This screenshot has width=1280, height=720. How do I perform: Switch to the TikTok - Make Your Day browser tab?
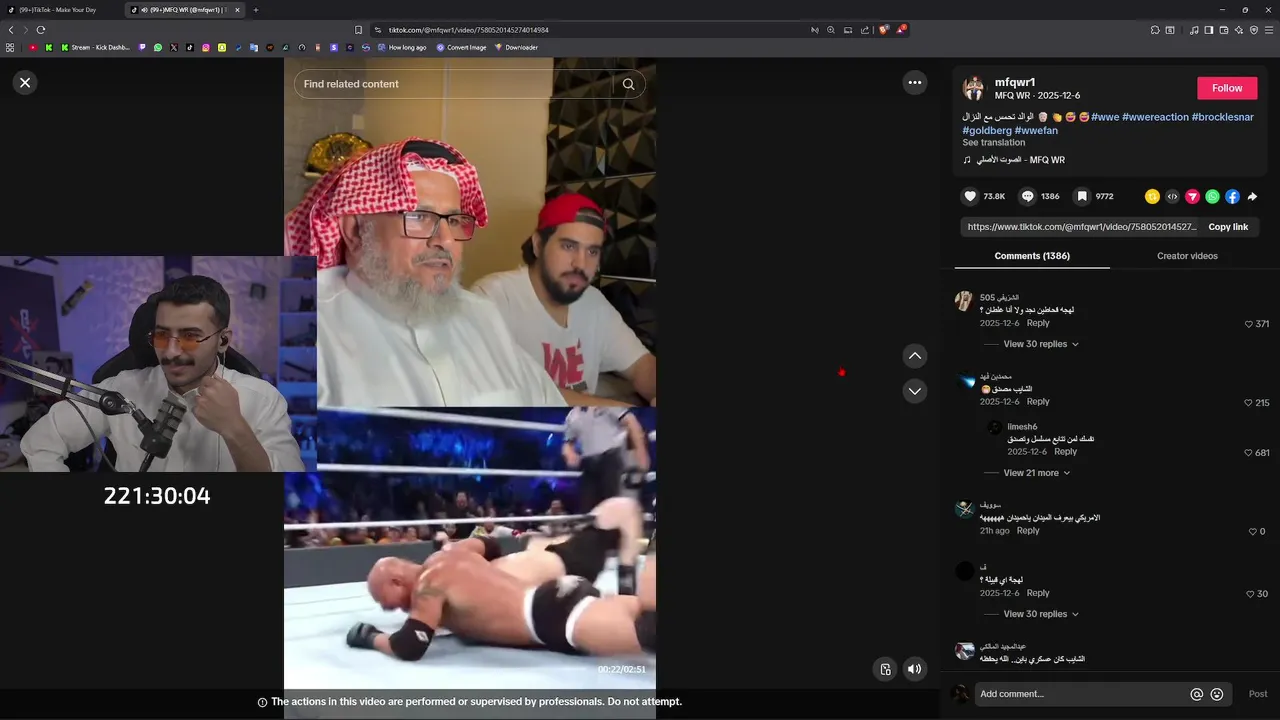[58, 10]
